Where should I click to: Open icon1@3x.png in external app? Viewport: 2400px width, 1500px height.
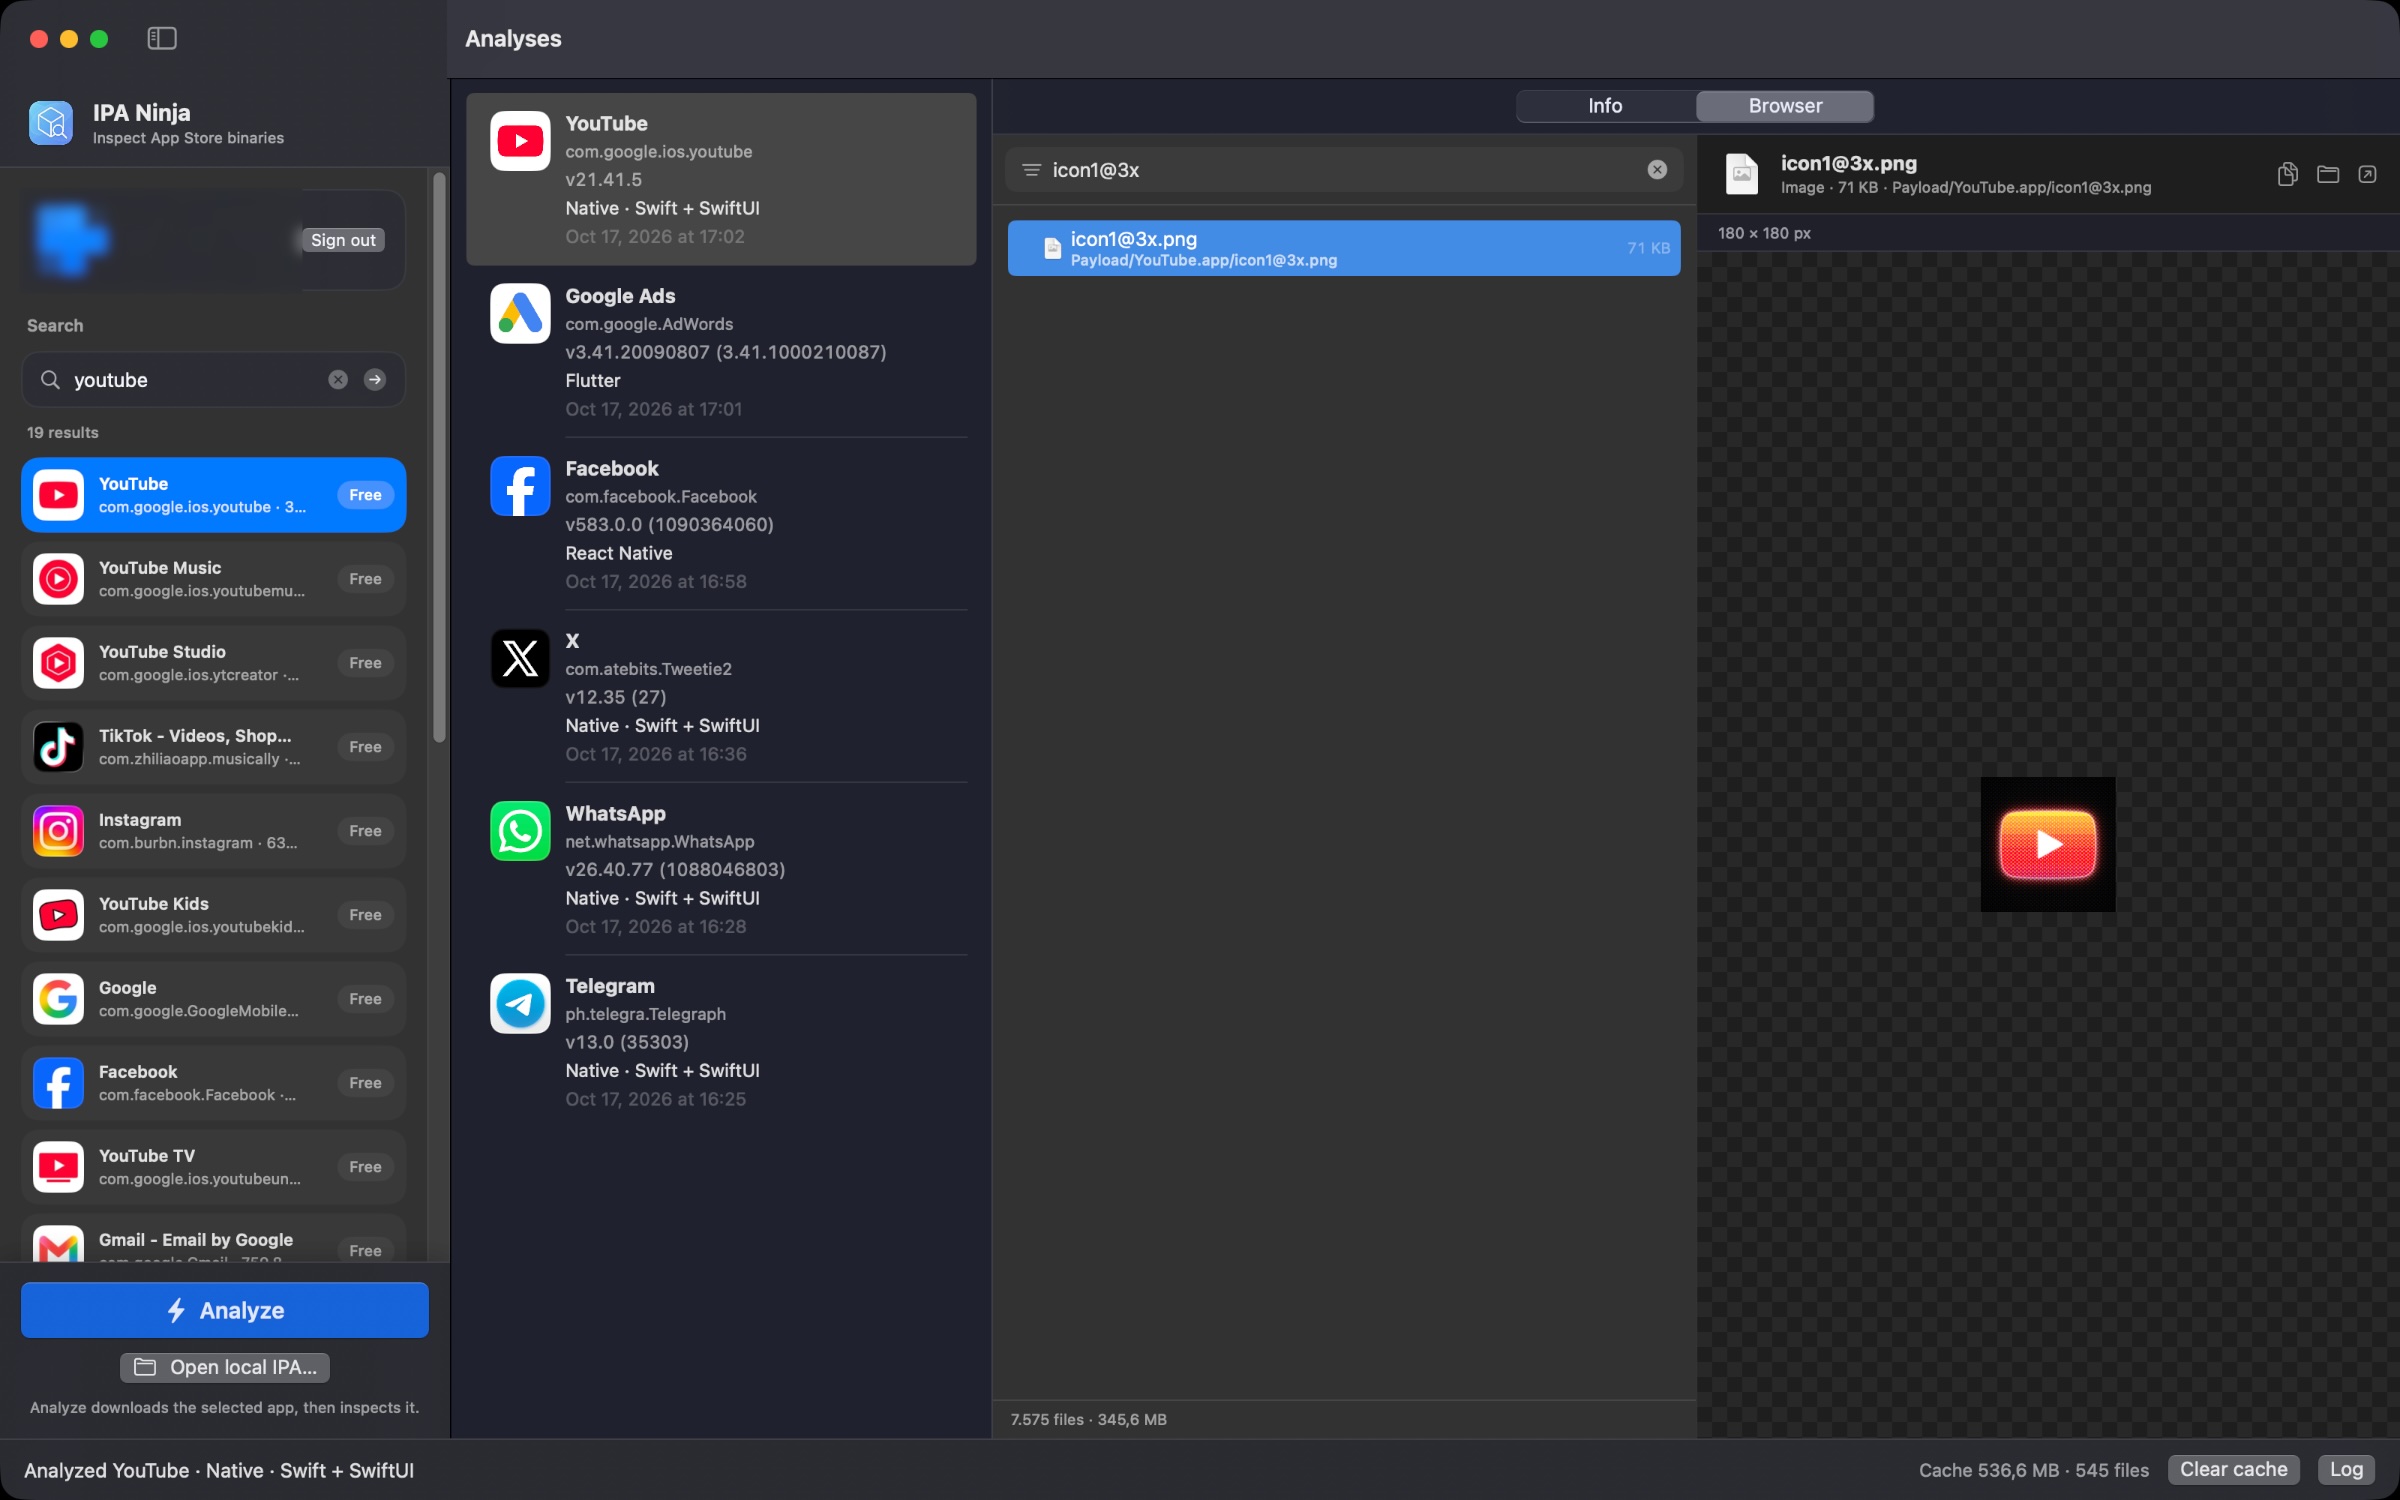pos(2367,174)
